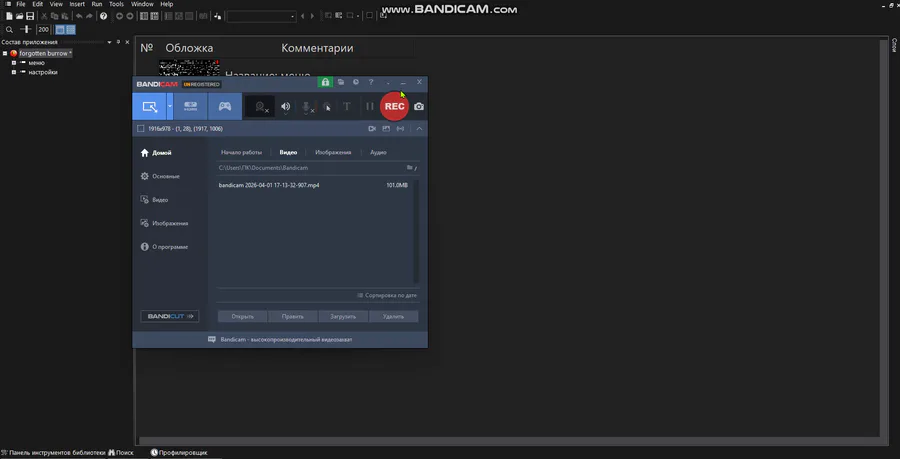Toggle speaker sound recording in Bandicam
Viewport: 900px width, 459px height.
[x=285, y=106]
